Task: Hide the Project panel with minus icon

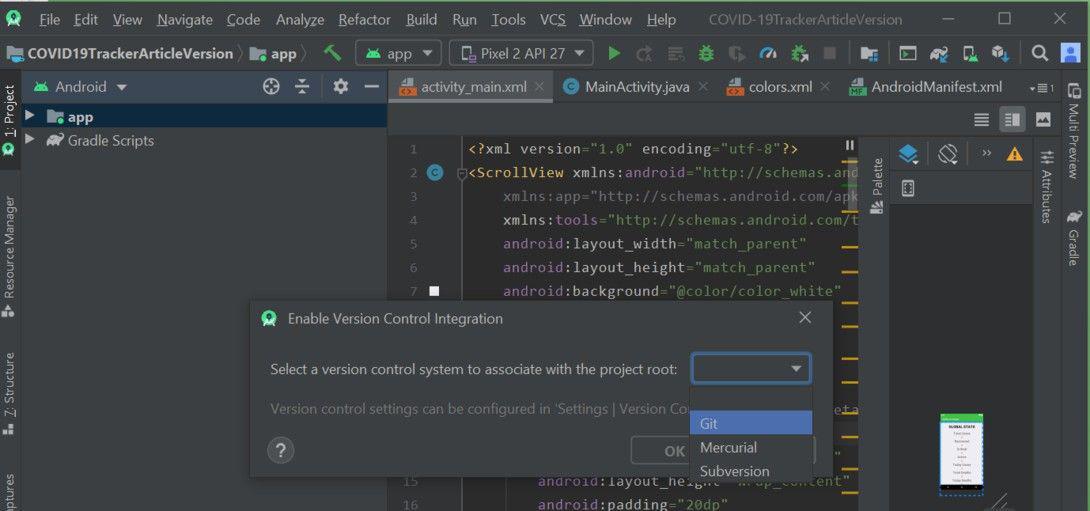Action: coord(372,87)
